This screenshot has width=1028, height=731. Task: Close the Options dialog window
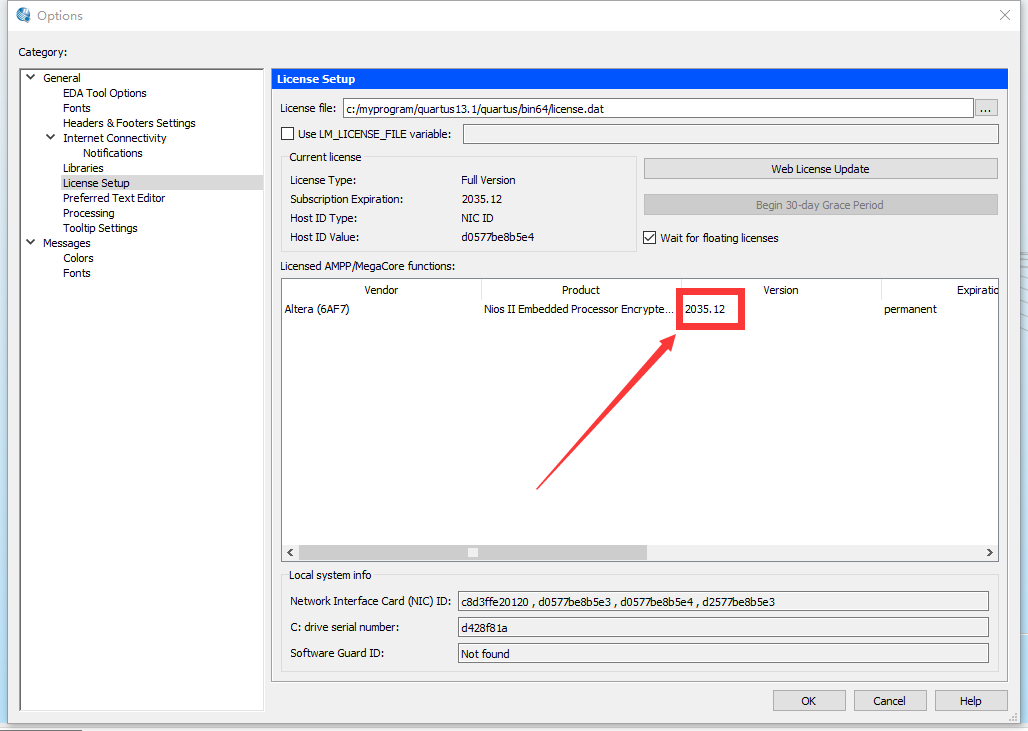pyautogui.click(x=1004, y=15)
